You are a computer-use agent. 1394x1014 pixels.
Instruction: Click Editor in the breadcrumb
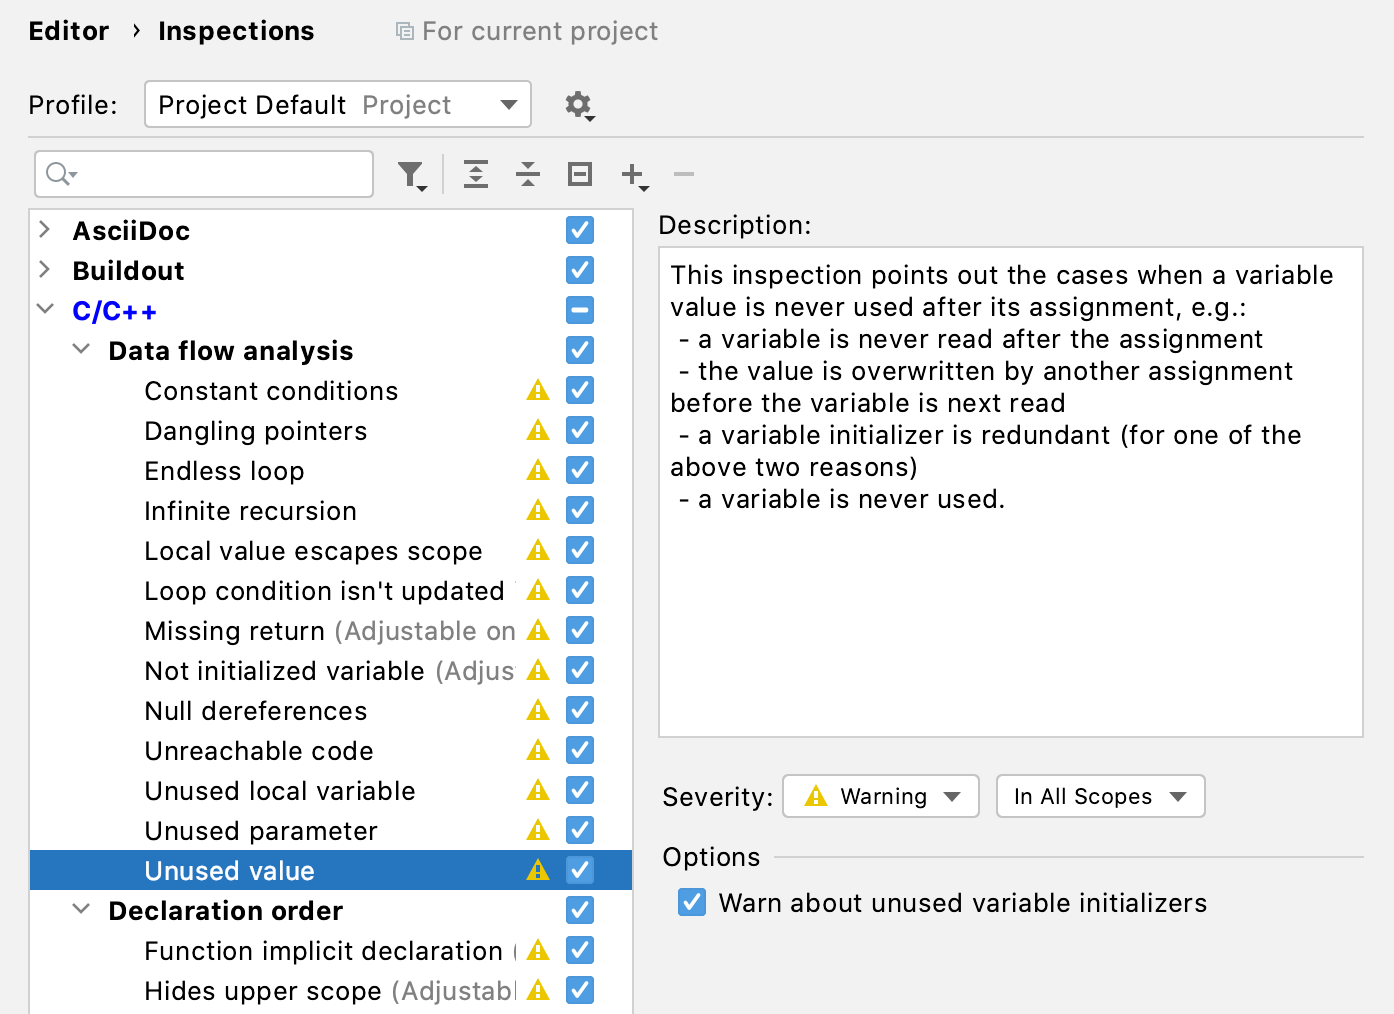coord(68,31)
